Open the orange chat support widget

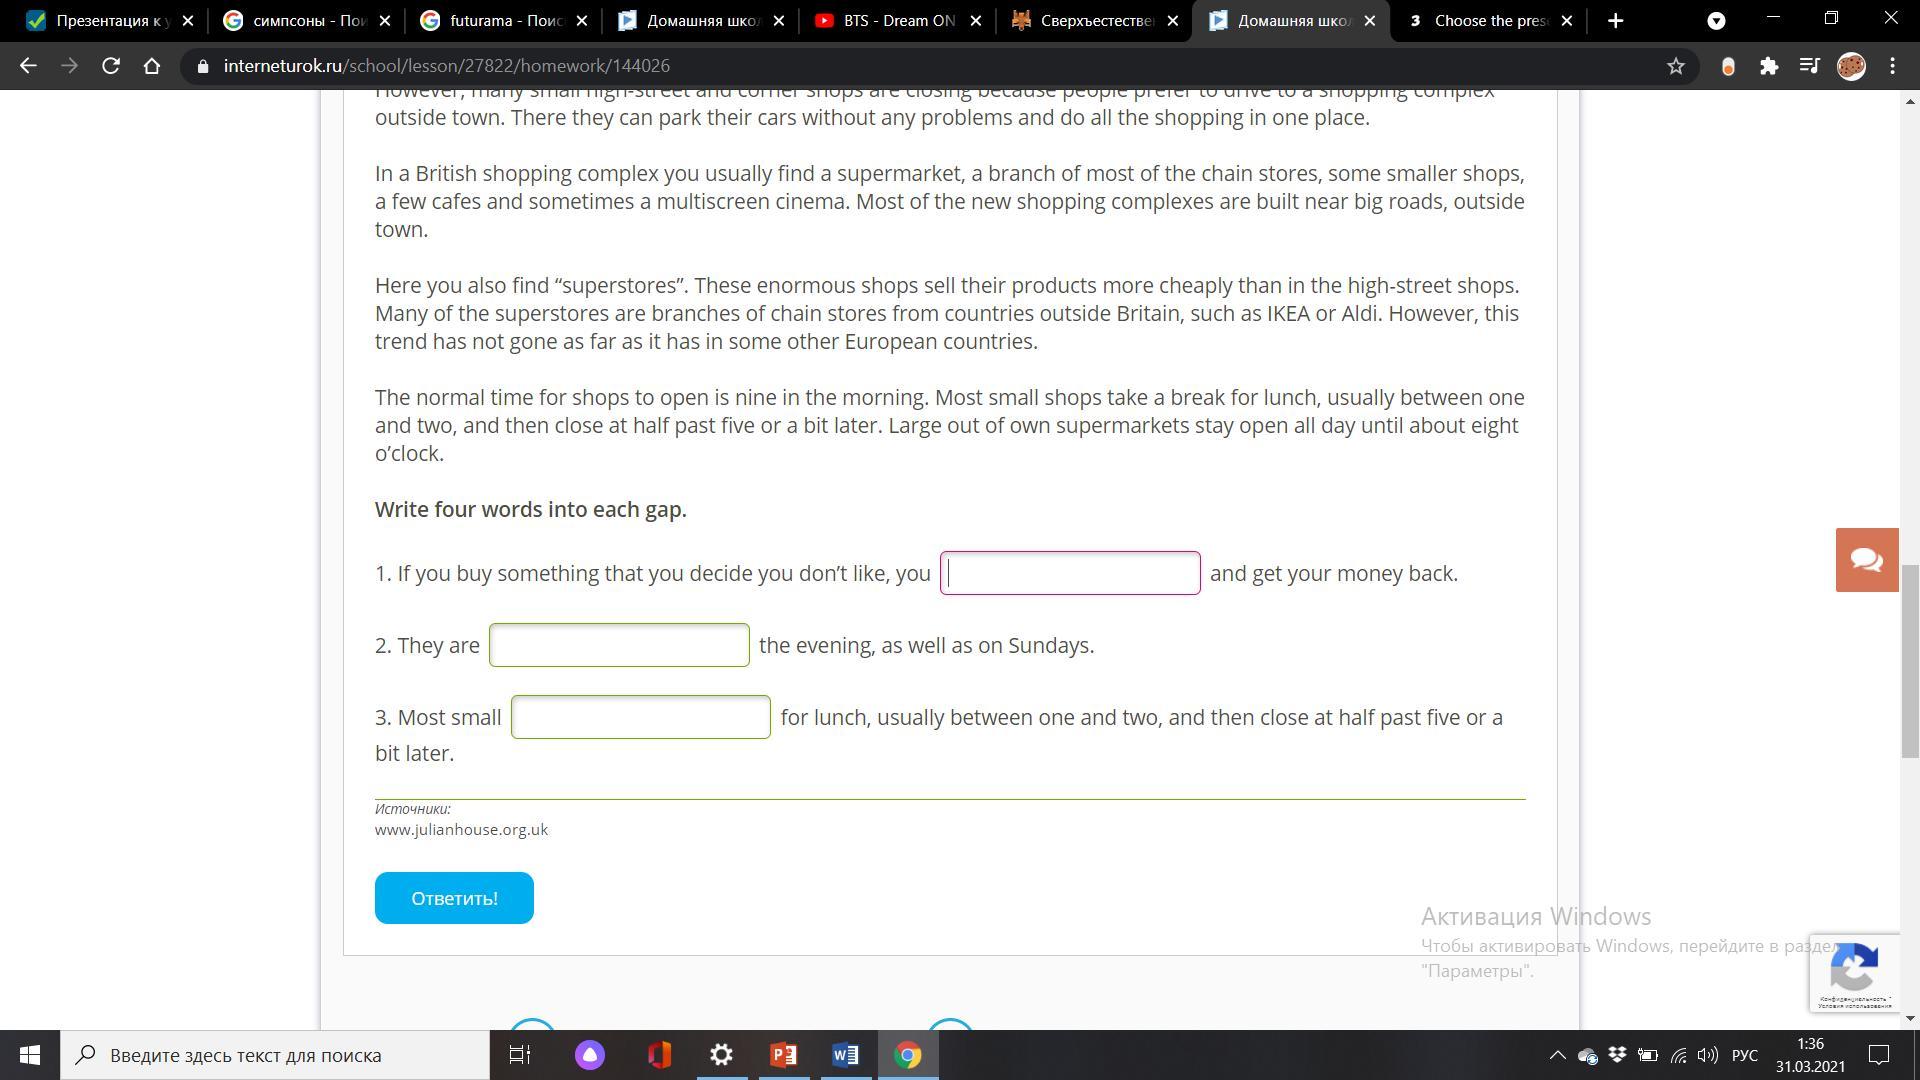[x=1866, y=560]
